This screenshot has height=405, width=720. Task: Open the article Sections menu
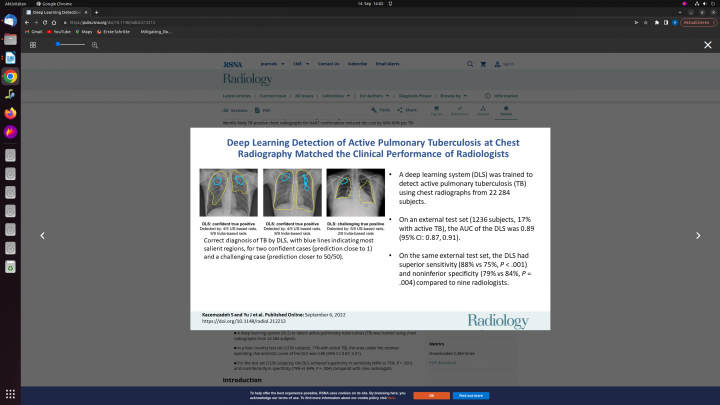pos(235,110)
